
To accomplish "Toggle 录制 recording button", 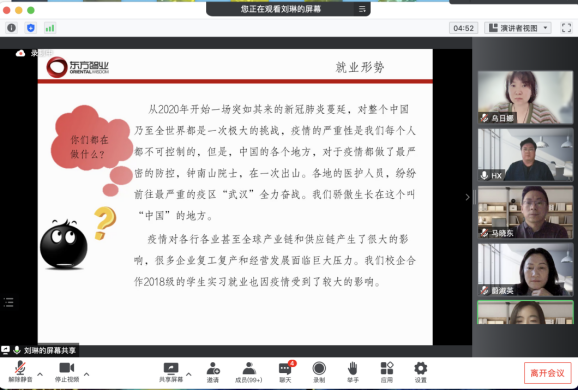I will pyautogui.click(x=319, y=372).
